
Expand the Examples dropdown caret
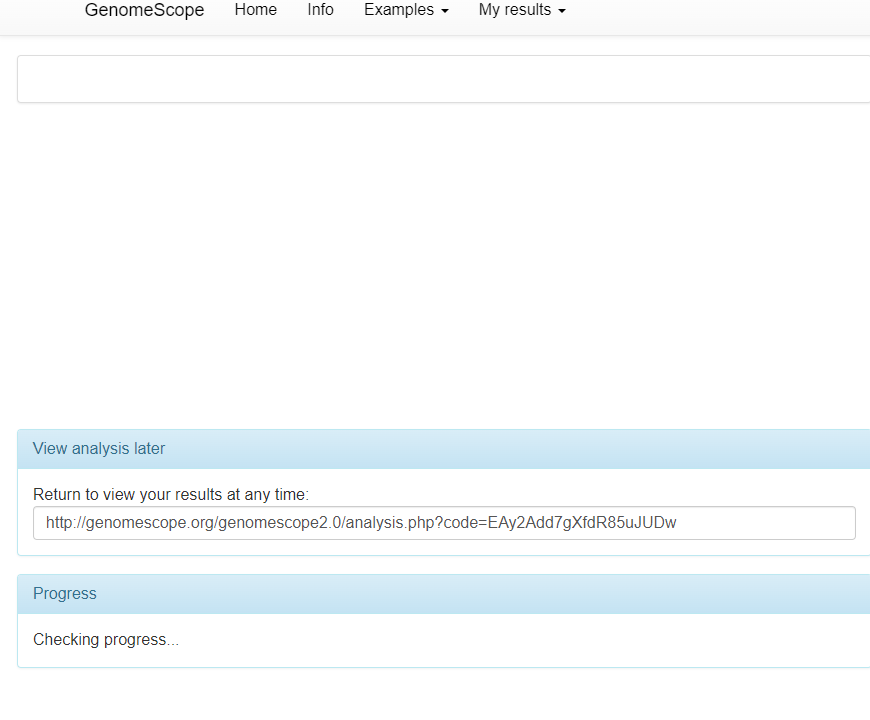pos(443,10)
